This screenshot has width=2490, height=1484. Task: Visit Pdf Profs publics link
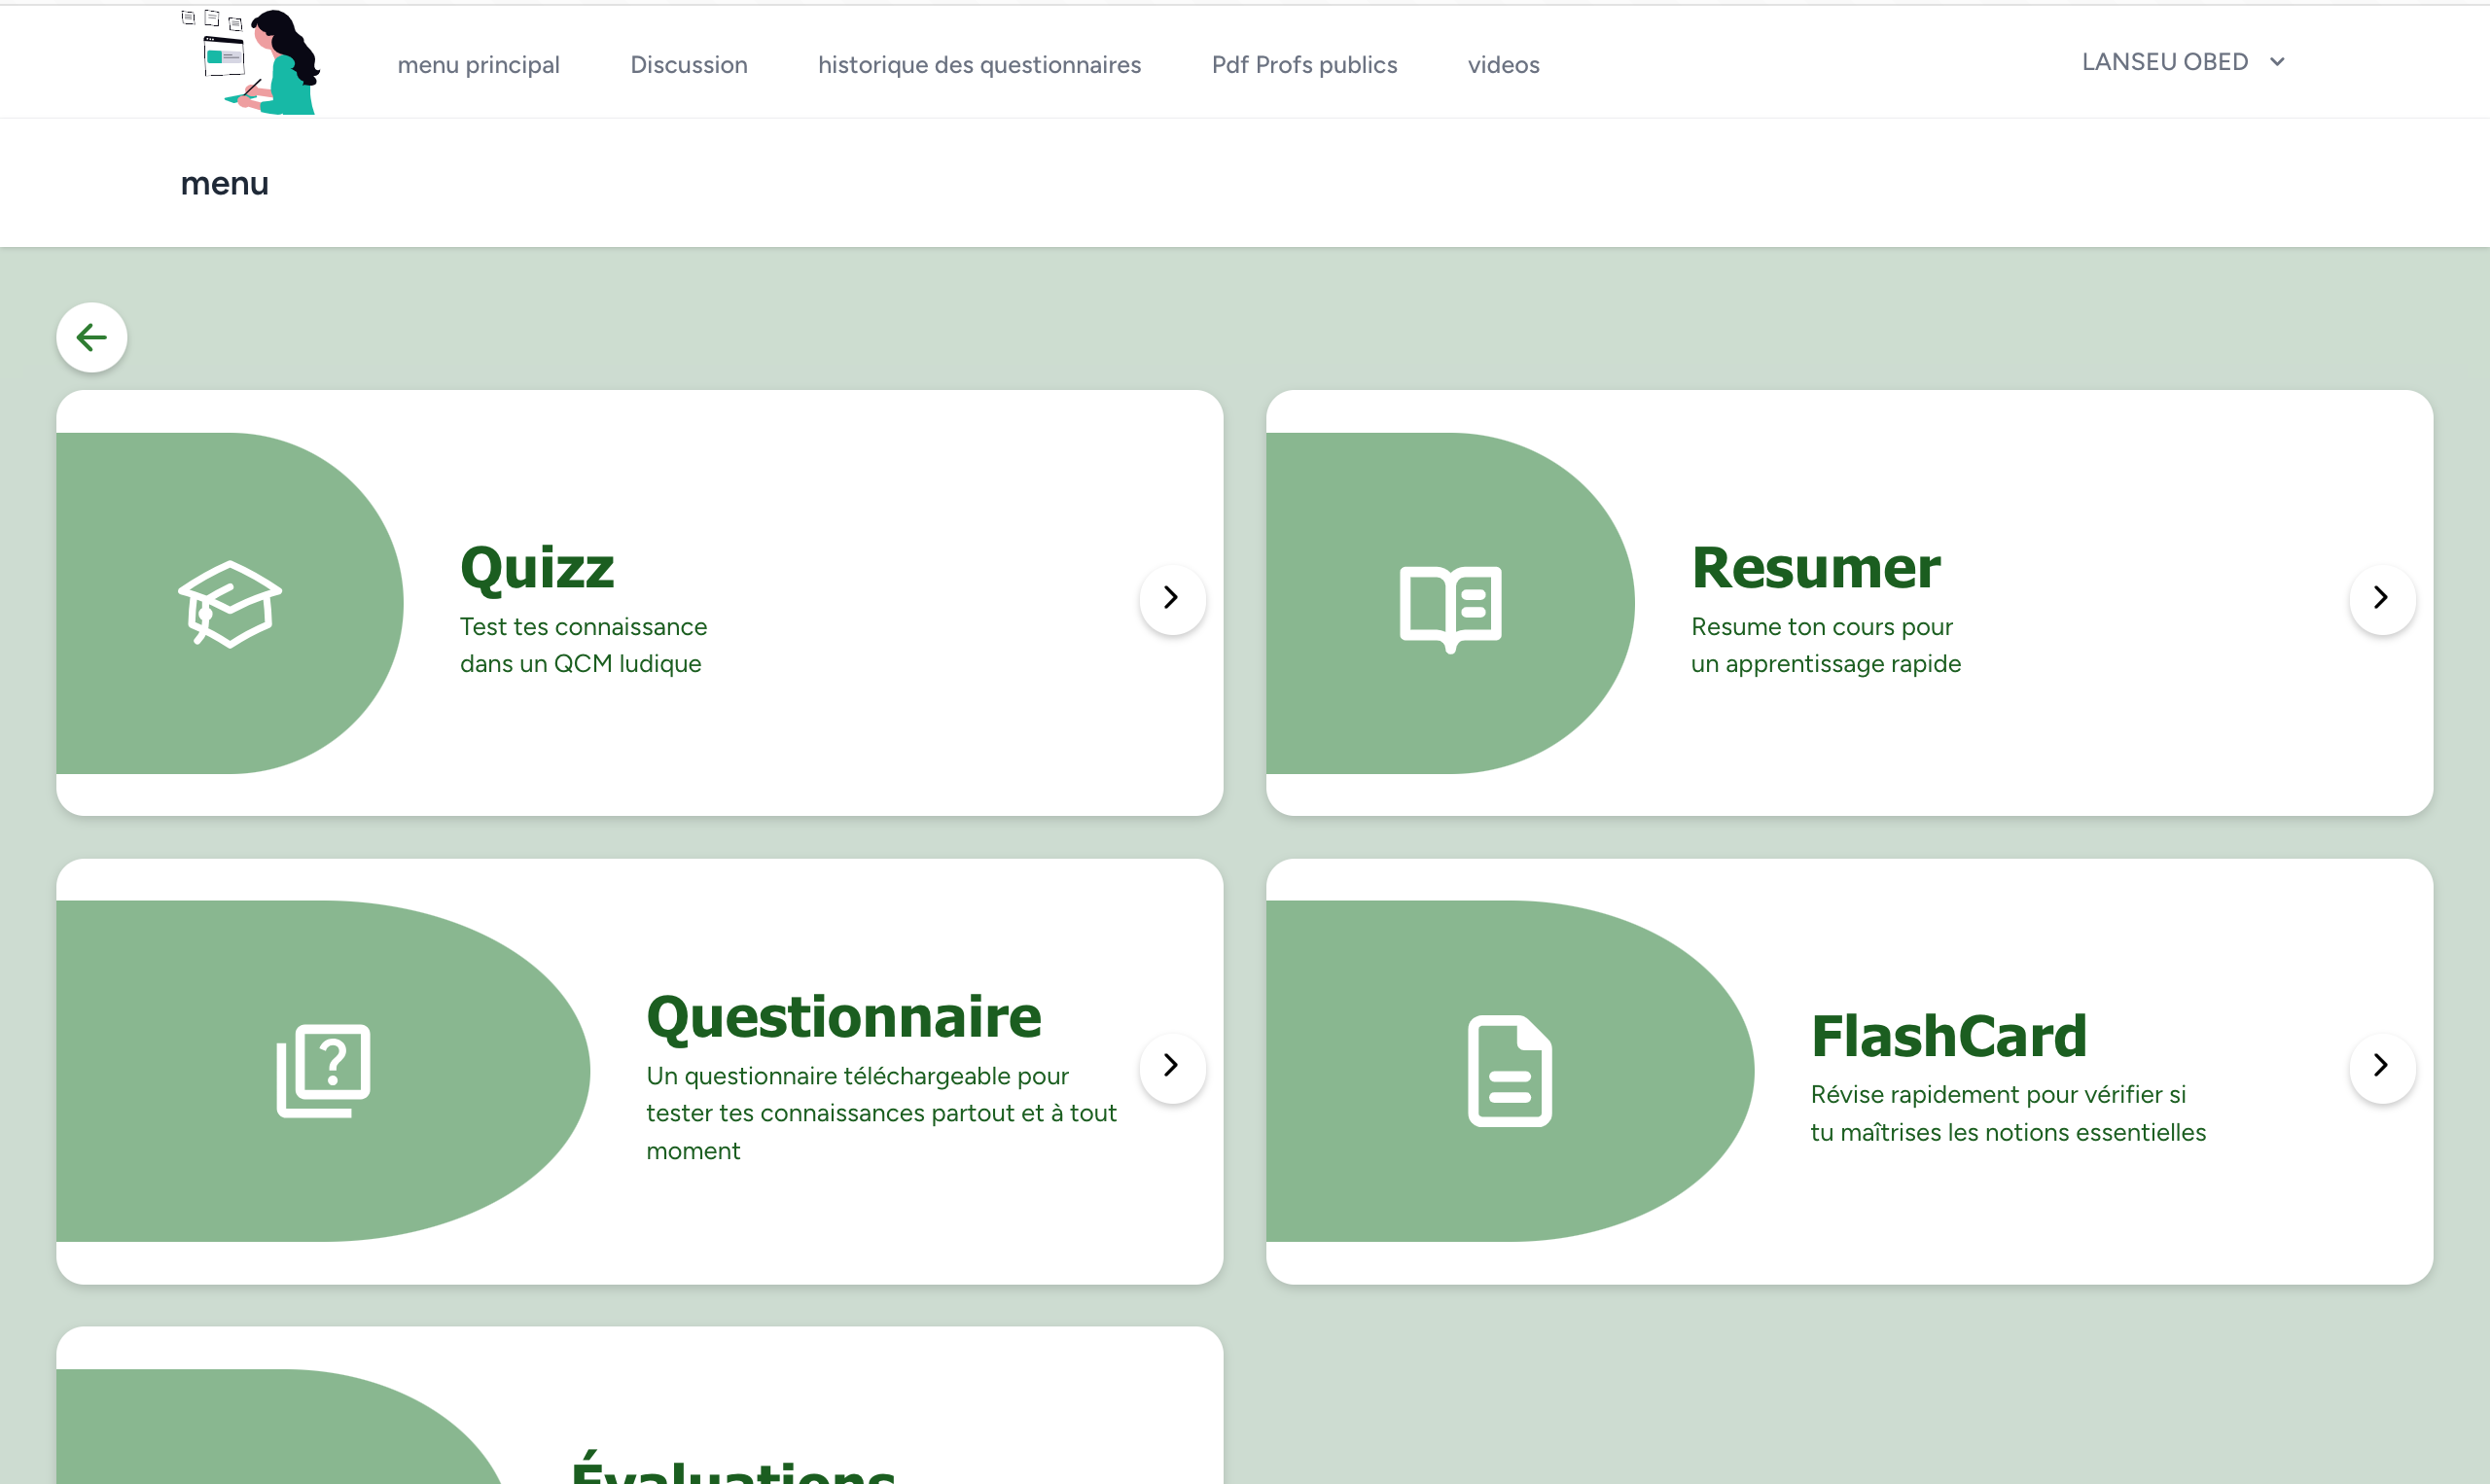pyautogui.click(x=1304, y=65)
